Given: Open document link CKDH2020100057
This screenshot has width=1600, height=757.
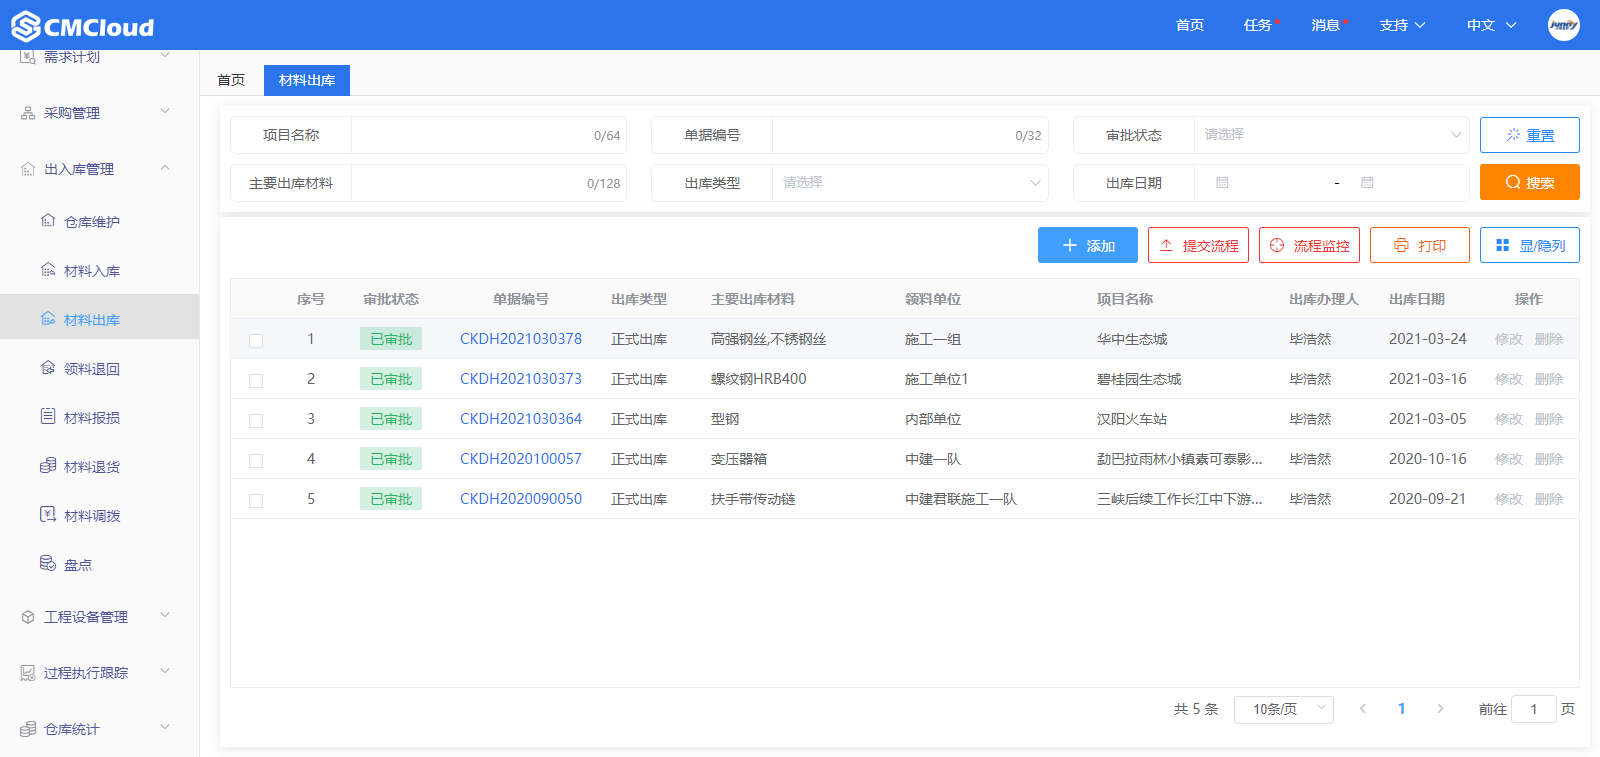Looking at the screenshot, I should 521,459.
